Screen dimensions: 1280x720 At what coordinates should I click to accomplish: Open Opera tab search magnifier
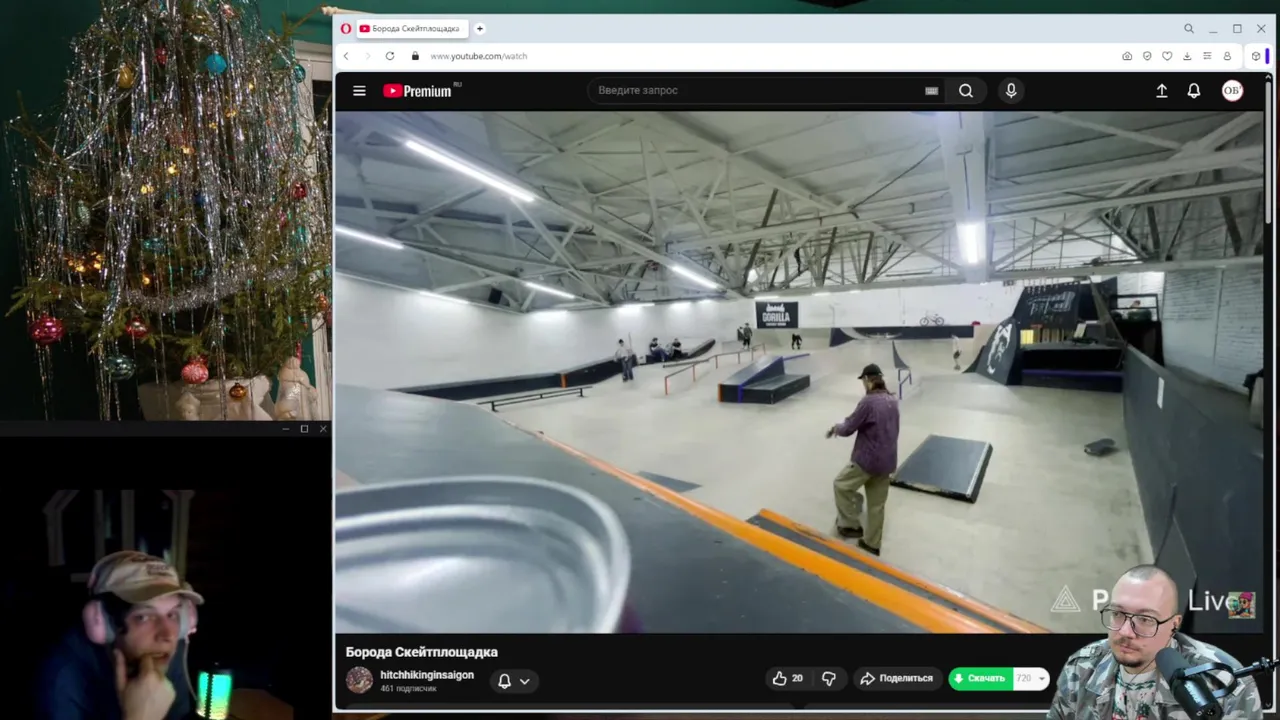point(1189,29)
